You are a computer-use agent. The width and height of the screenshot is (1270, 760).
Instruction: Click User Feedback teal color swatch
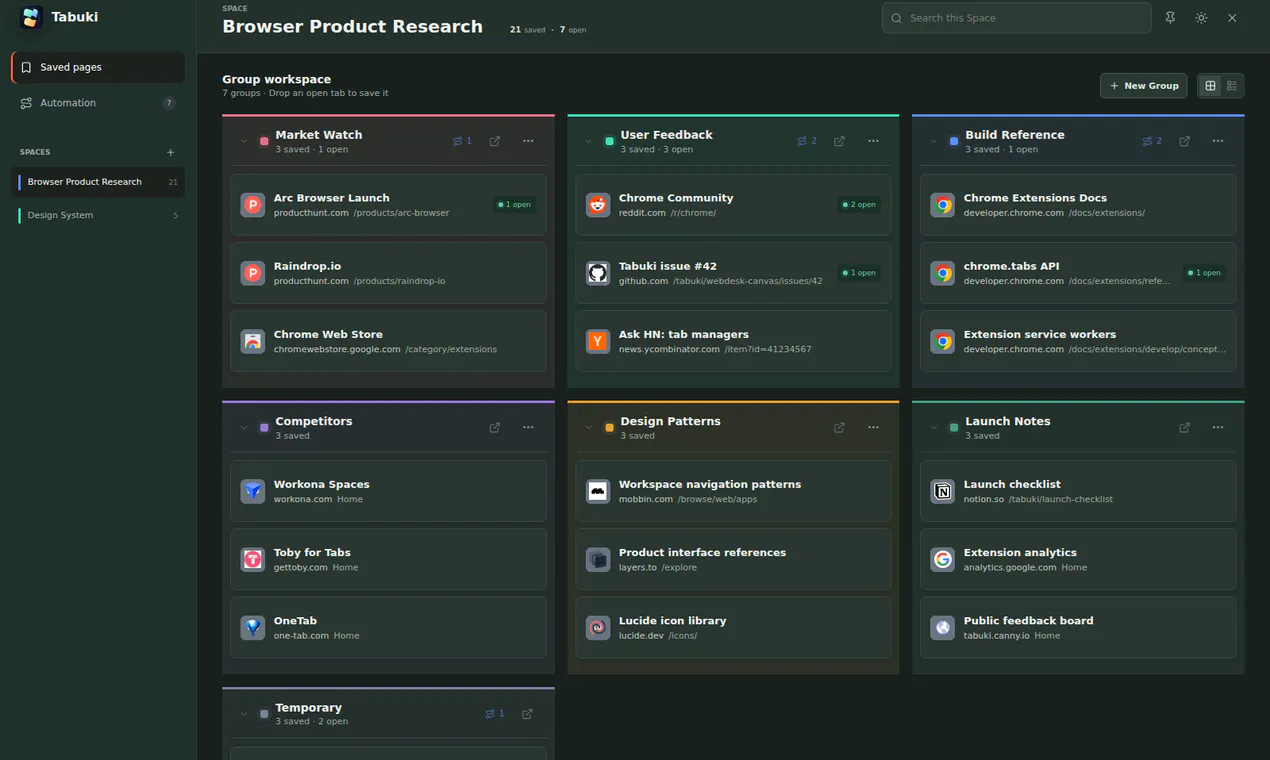(609, 142)
